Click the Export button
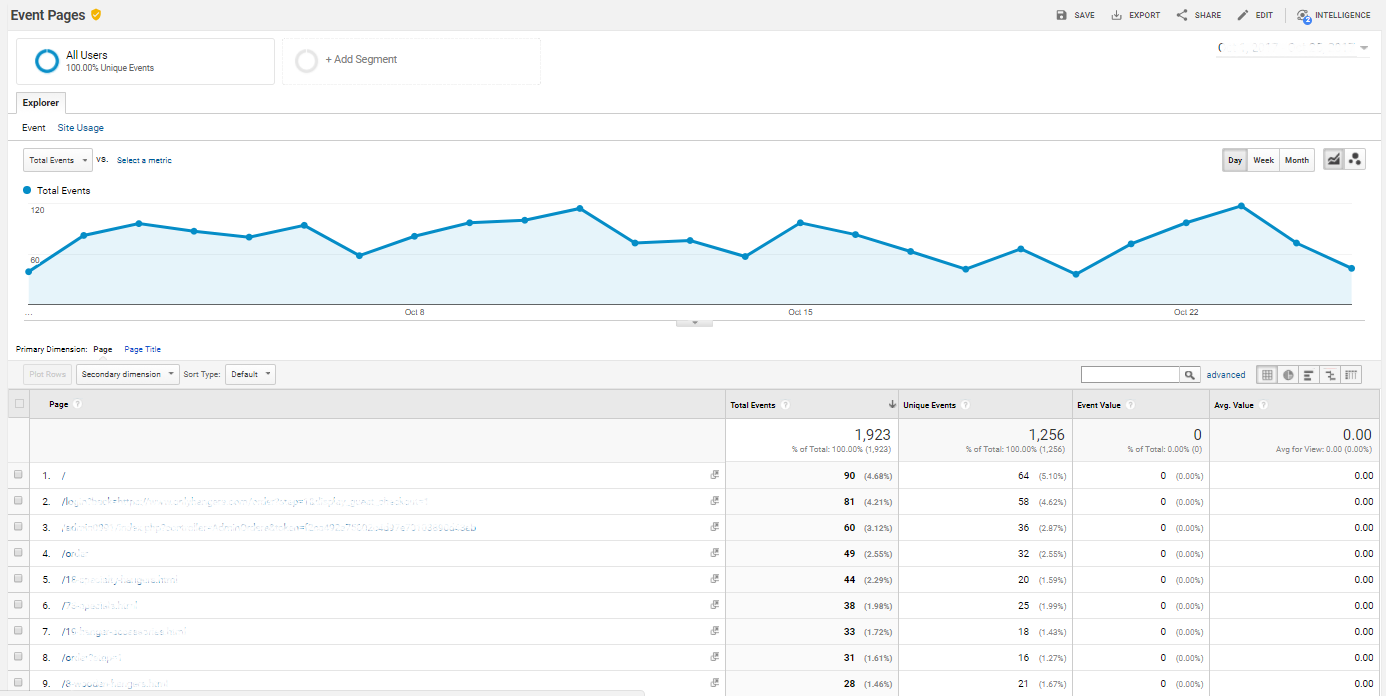This screenshot has width=1386, height=696. [x=1136, y=15]
